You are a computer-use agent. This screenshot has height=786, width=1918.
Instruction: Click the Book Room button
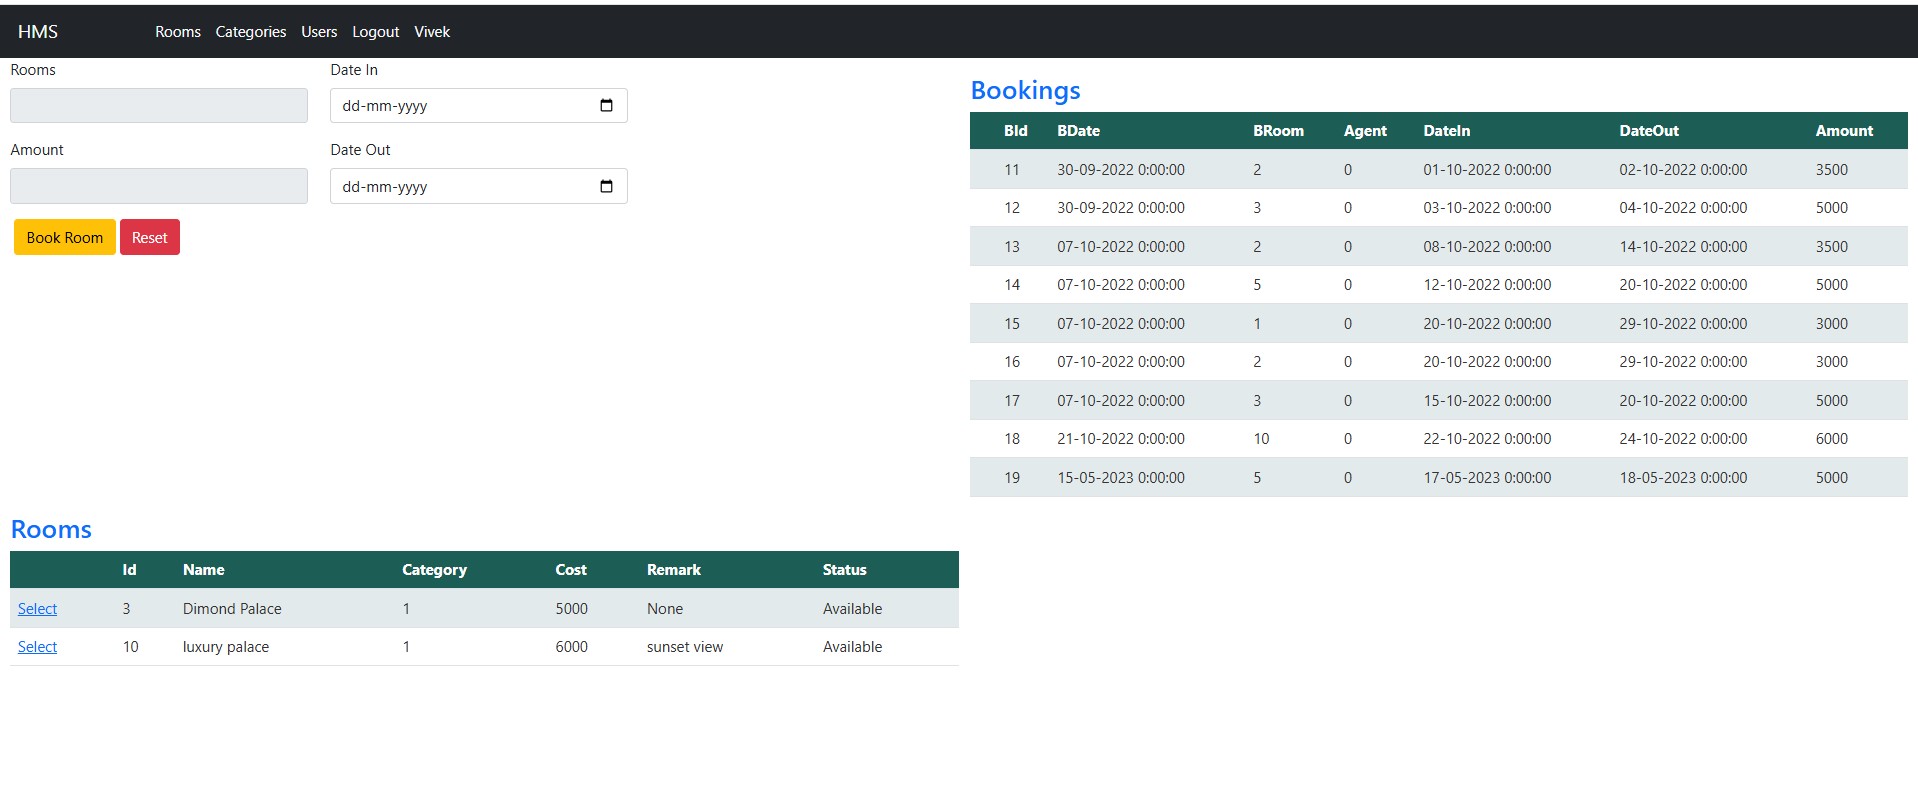(x=65, y=237)
